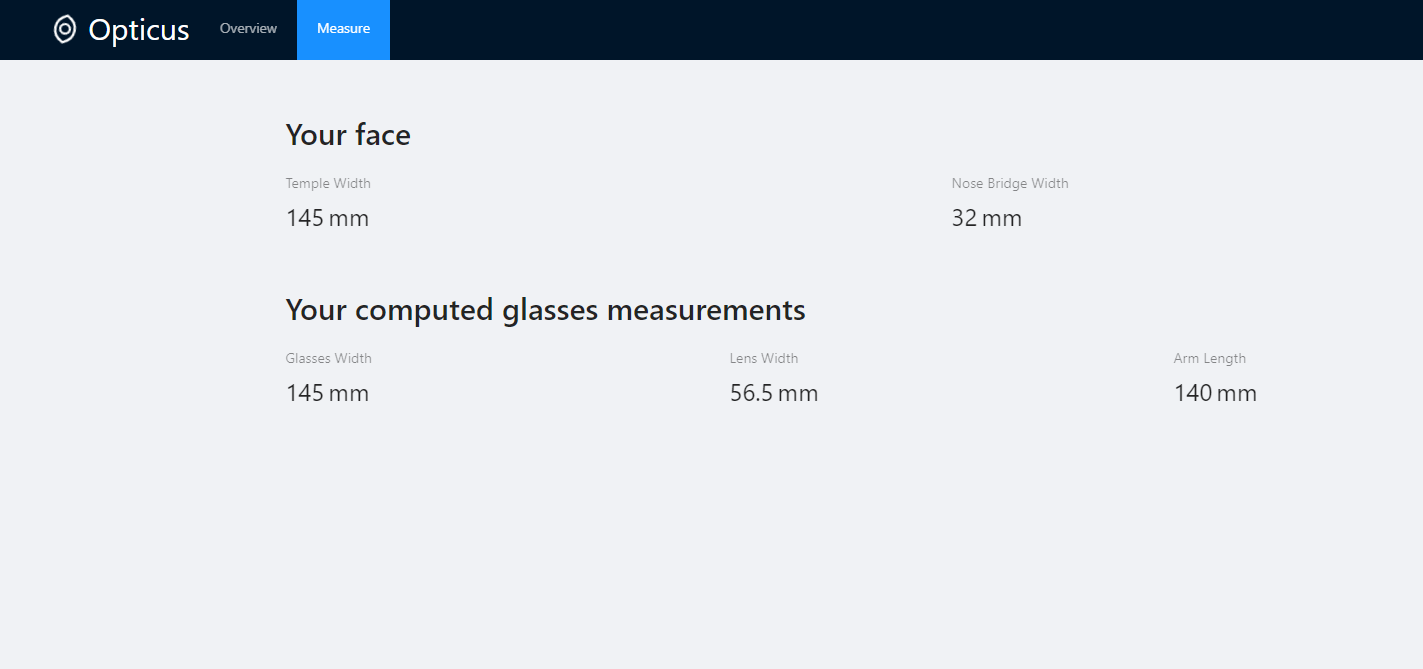Screen dimensions: 1423x669
Task: Click the mm unit beside 56.5
Action: click(799, 394)
